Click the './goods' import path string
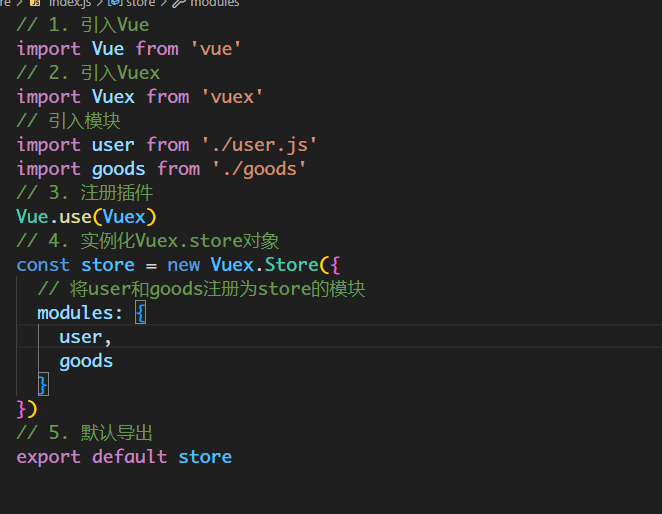 pos(259,168)
